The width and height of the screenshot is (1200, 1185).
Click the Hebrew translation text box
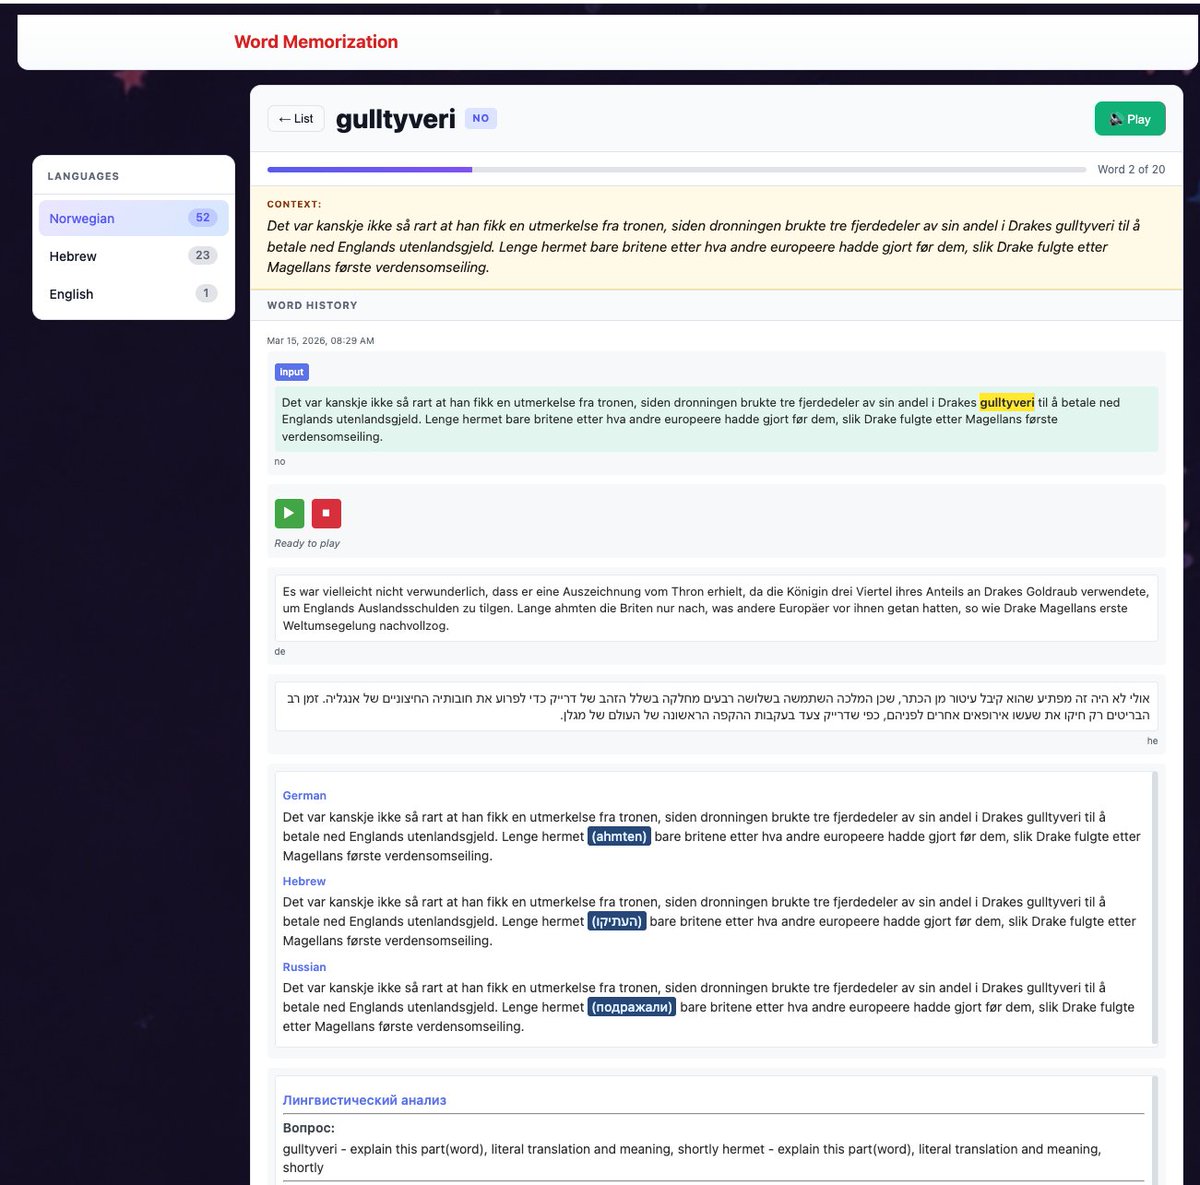pos(716,706)
